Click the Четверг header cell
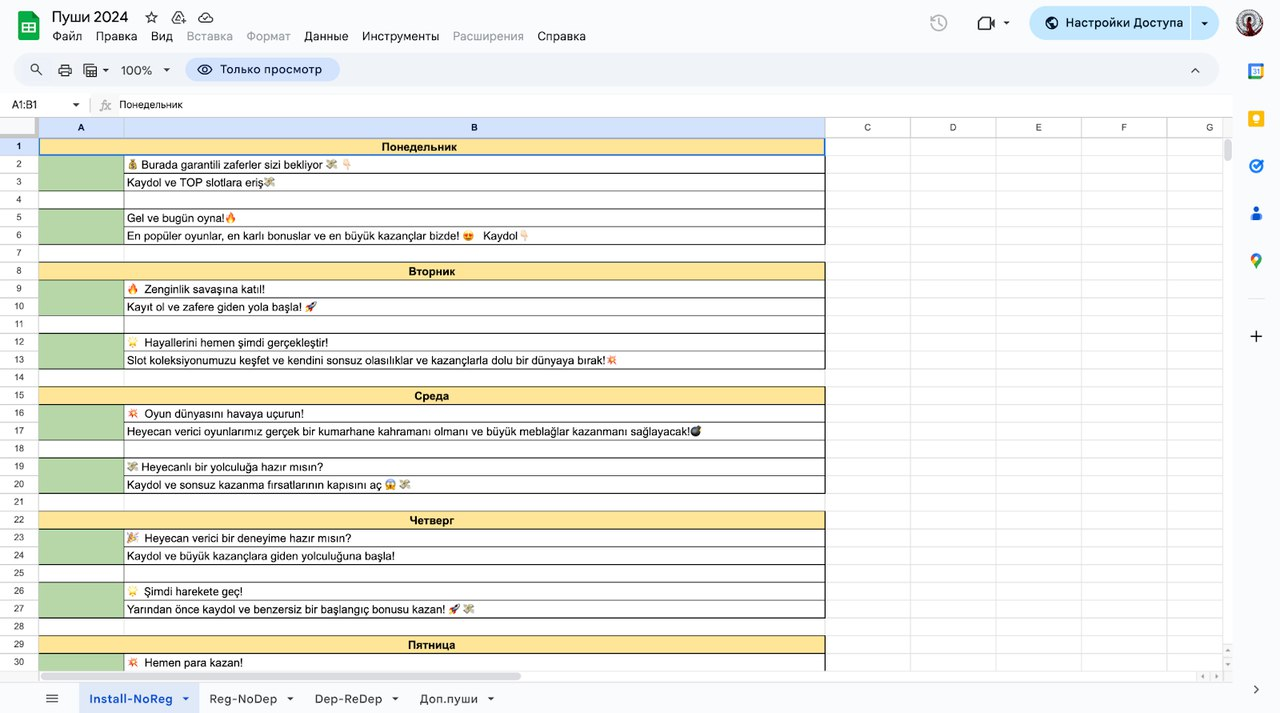 point(432,520)
